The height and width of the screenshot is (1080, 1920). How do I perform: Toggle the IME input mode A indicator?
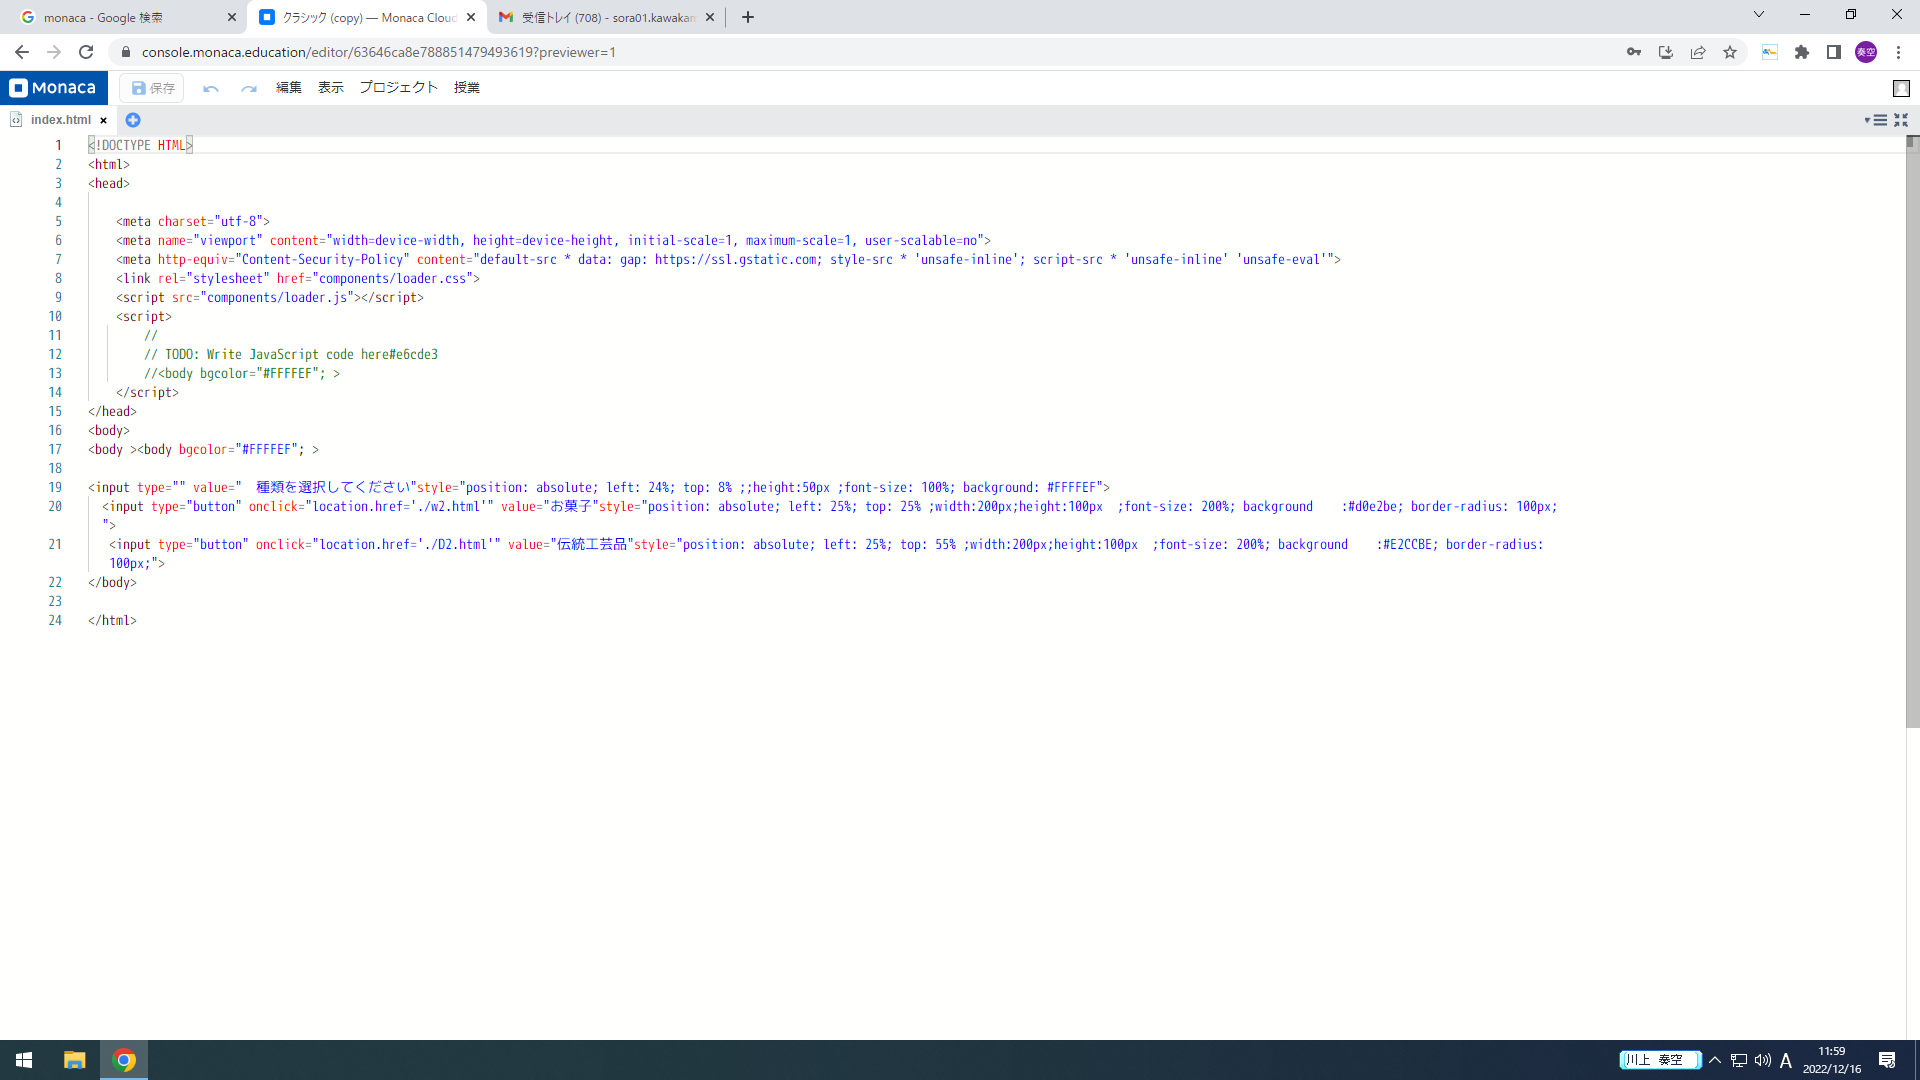click(x=1786, y=1060)
